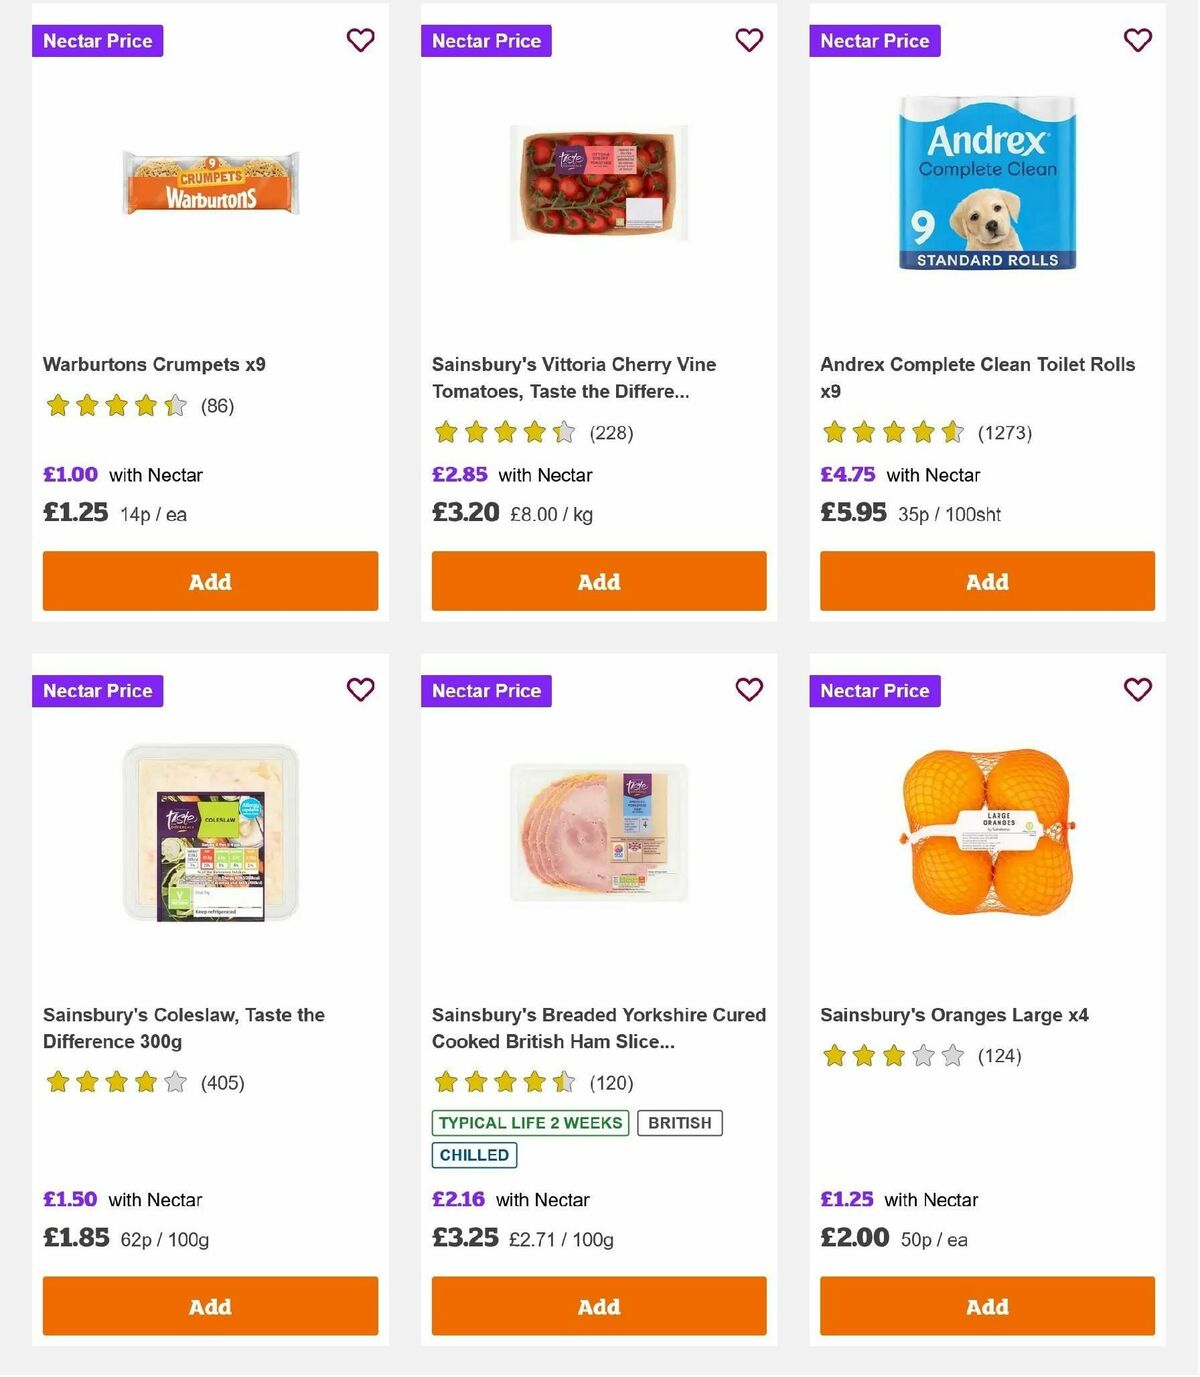The height and width of the screenshot is (1377, 1200).
Task: Select the BRITISH tag on the ham product
Action: 680,1123
